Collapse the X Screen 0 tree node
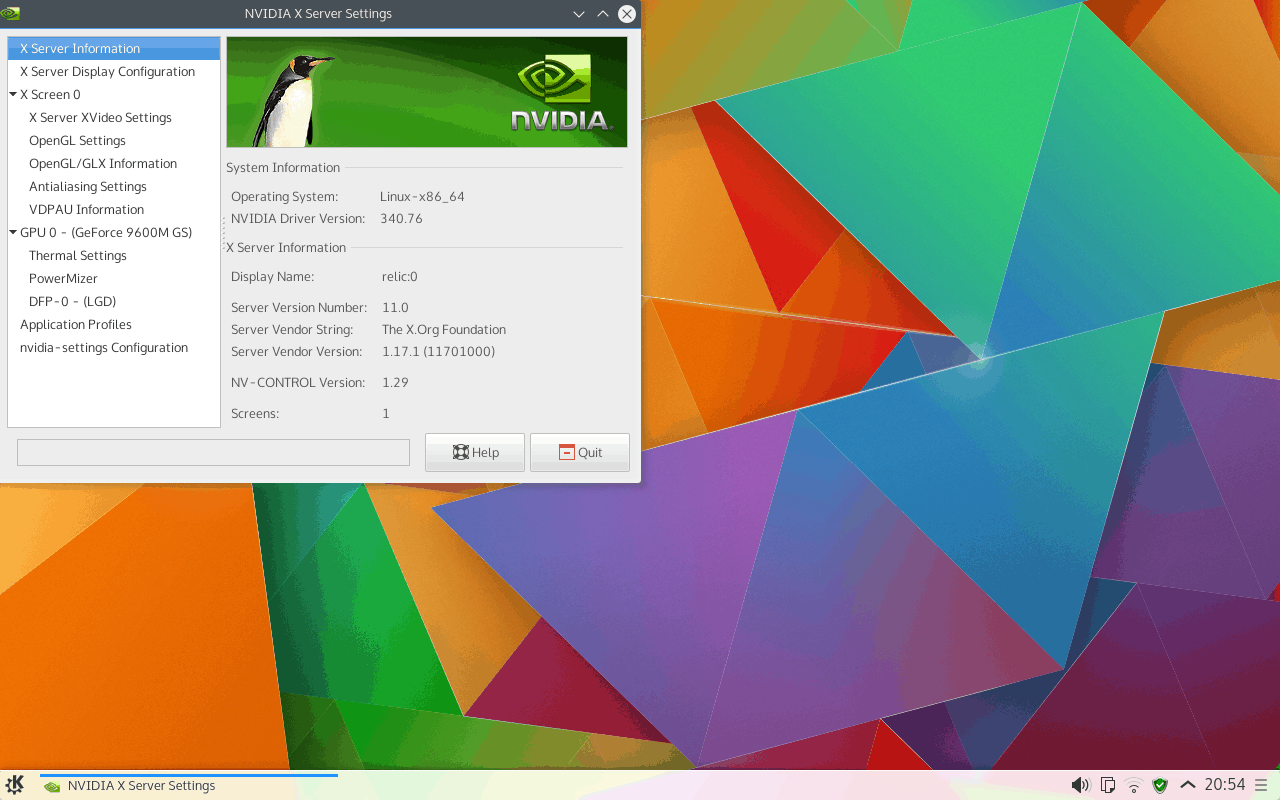Image resolution: width=1280 pixels, height=800 pixels. click(x=13, y=95)
